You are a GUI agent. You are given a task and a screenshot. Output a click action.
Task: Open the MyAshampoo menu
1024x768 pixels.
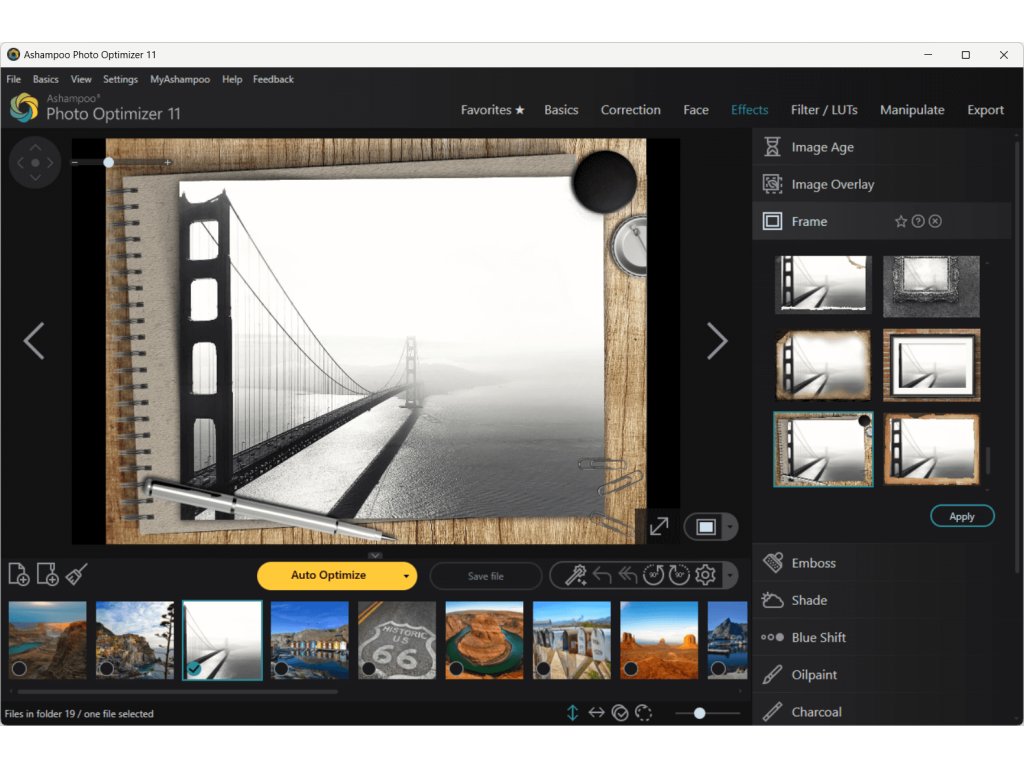(180, 79)
